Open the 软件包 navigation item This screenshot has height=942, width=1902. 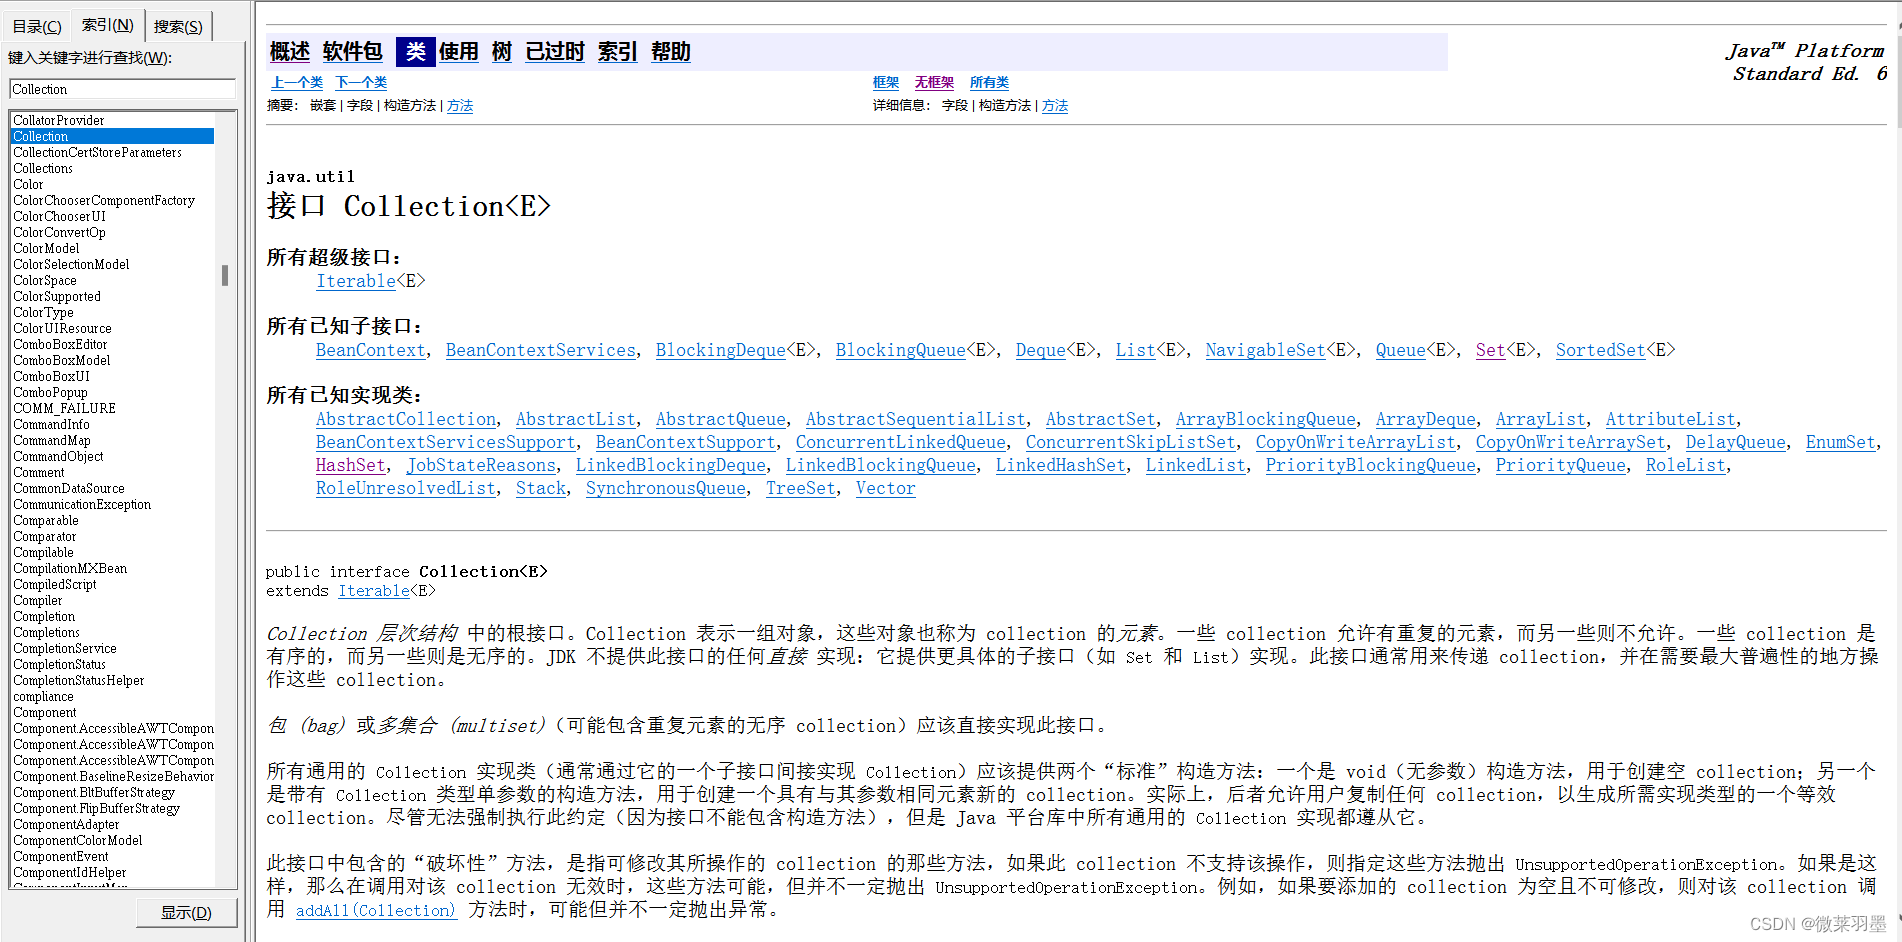(352, 52)
